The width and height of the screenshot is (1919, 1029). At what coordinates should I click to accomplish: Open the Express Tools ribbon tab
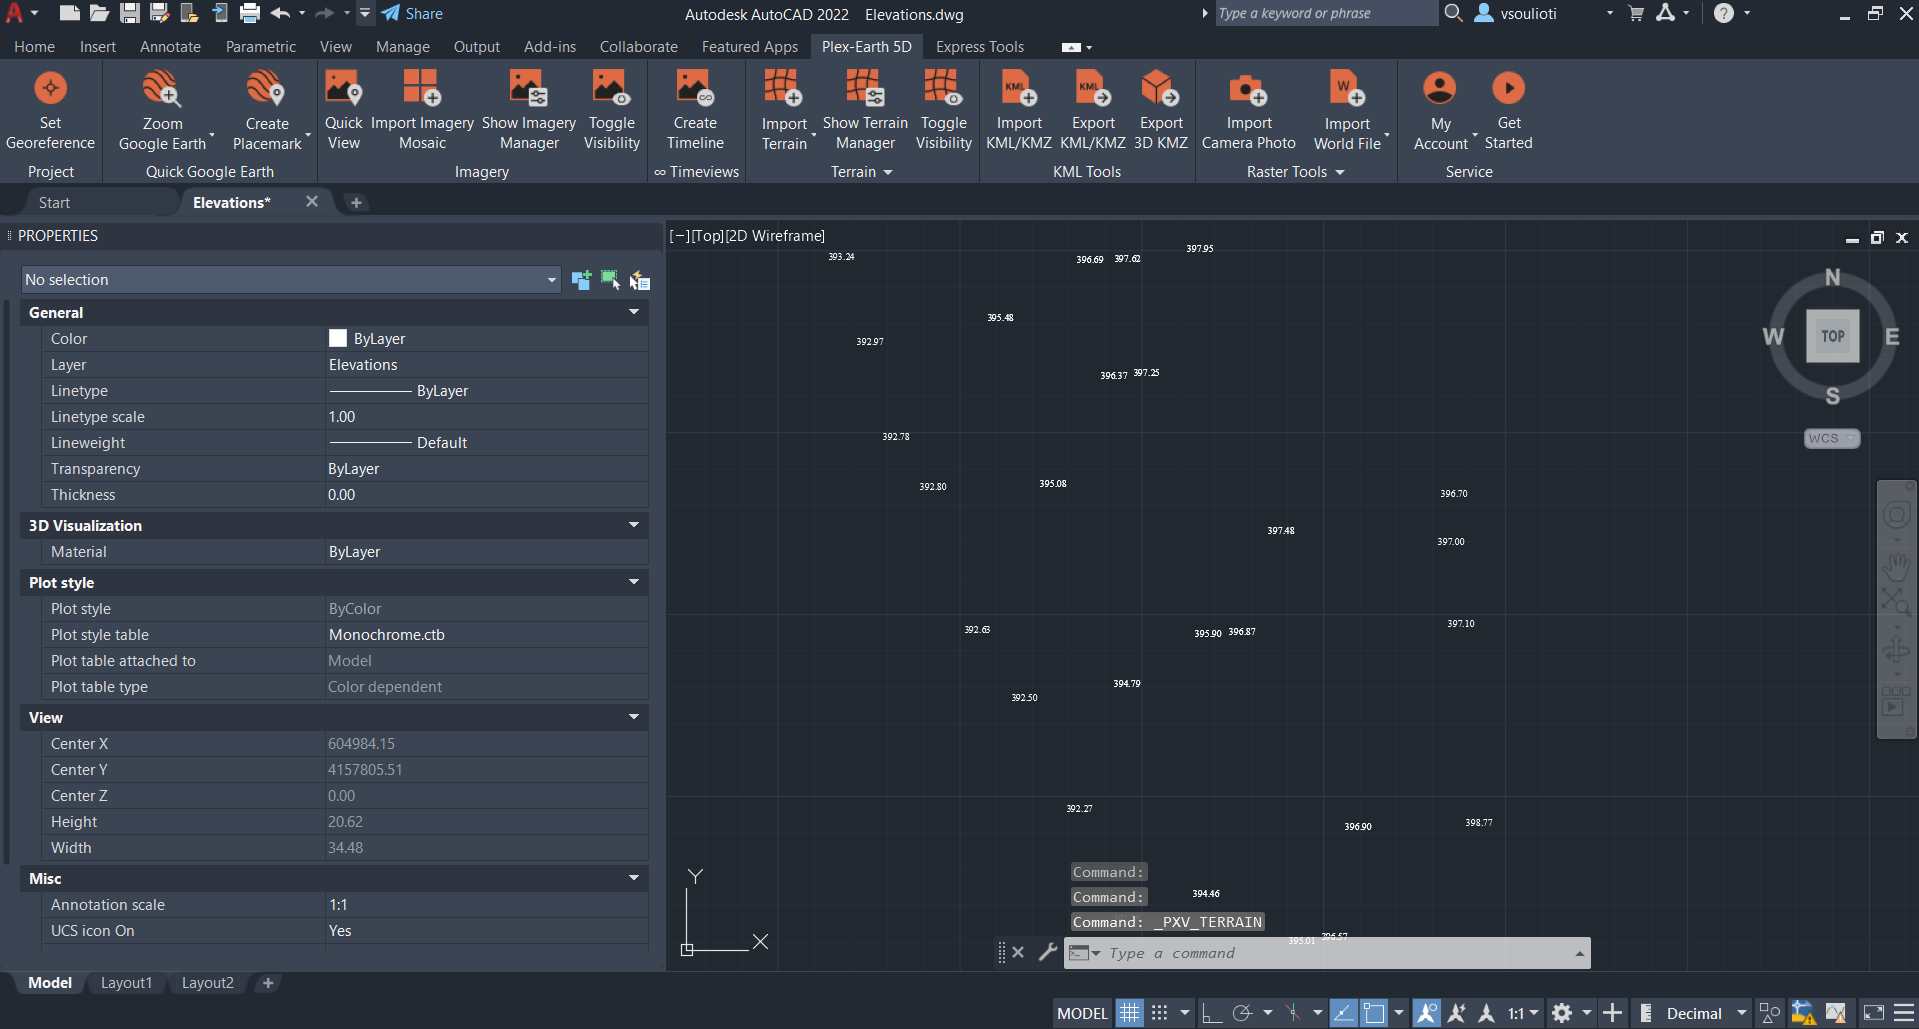[x=979, y=47]
